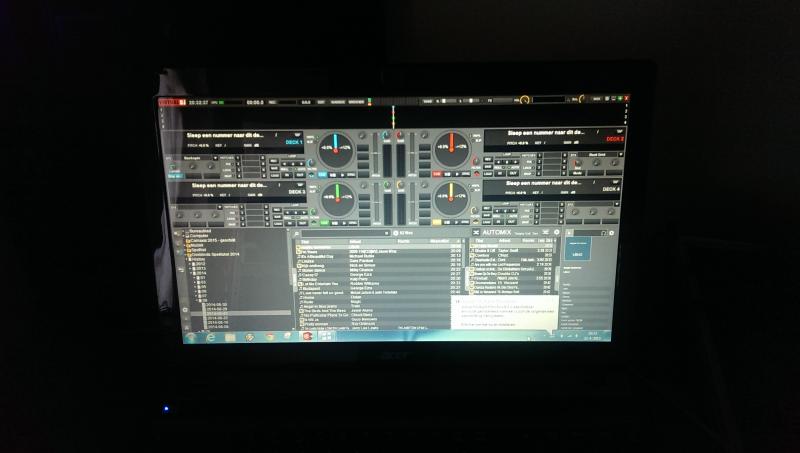The height and width of the screenshot is (453, 800).
Task: Open the AUTOMIX panel settings gear
Action: [x=557, y=232]
